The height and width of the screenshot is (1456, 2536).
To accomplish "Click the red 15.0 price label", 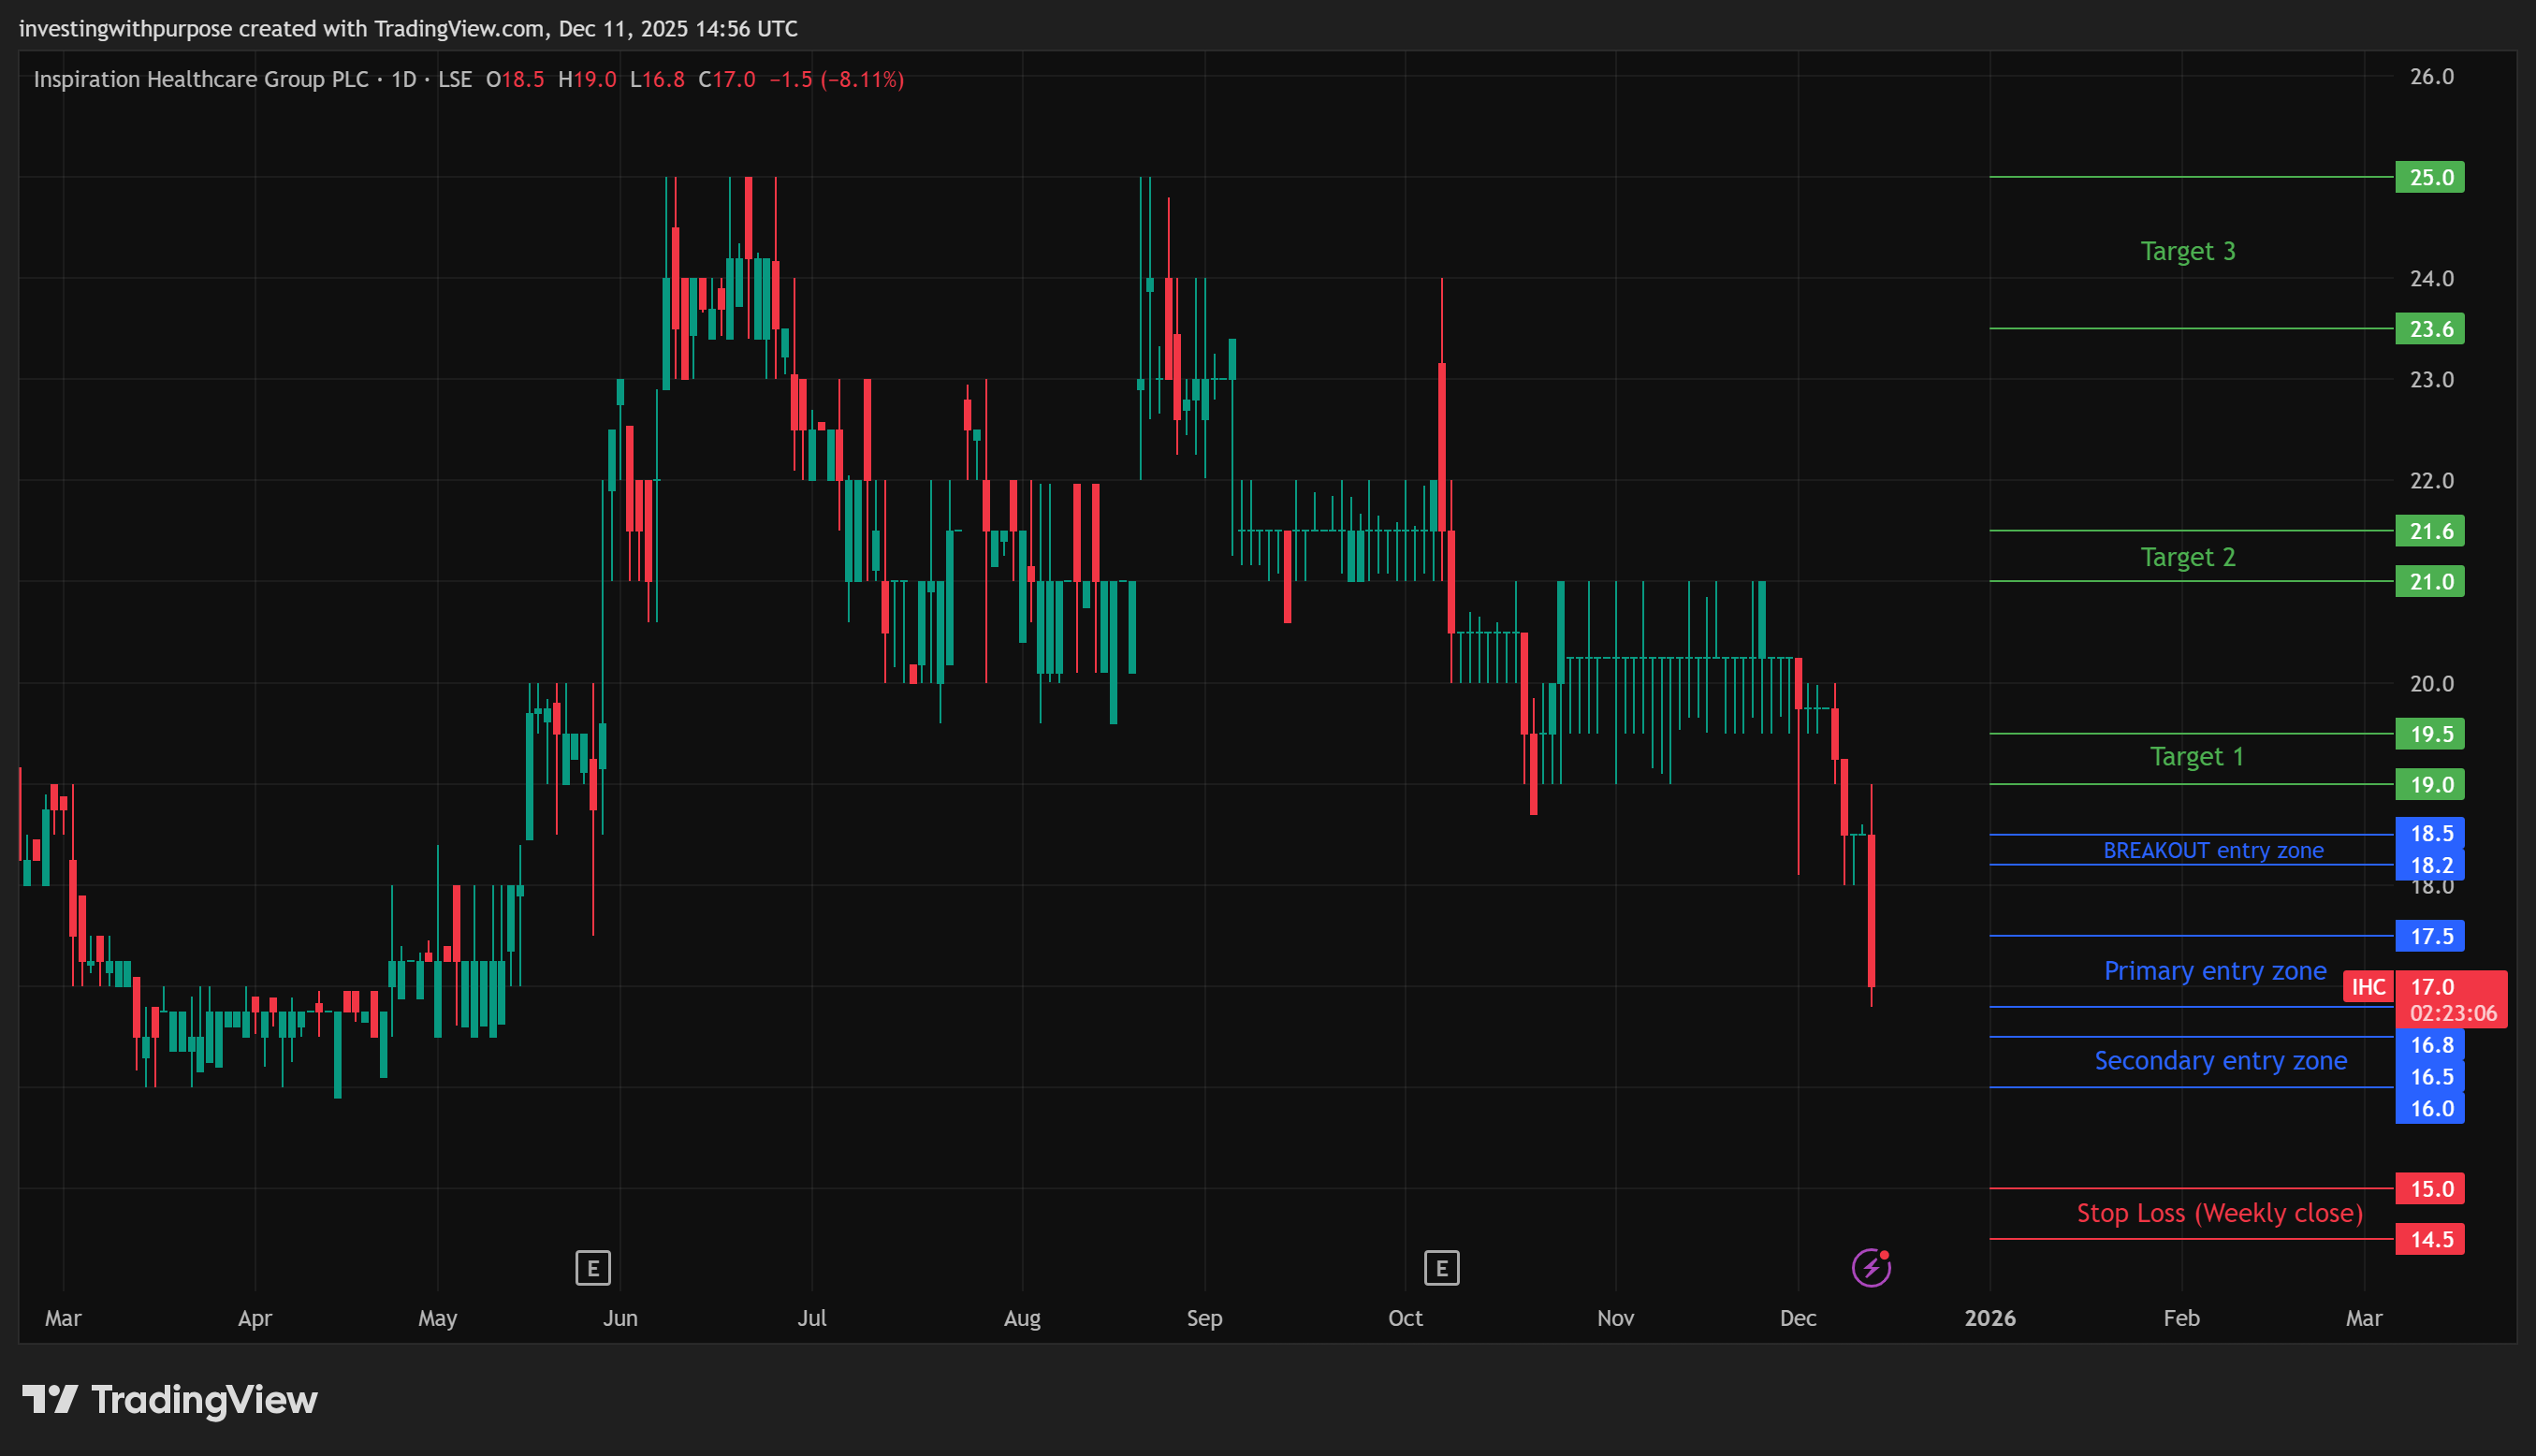I will click(2430, 1189).
